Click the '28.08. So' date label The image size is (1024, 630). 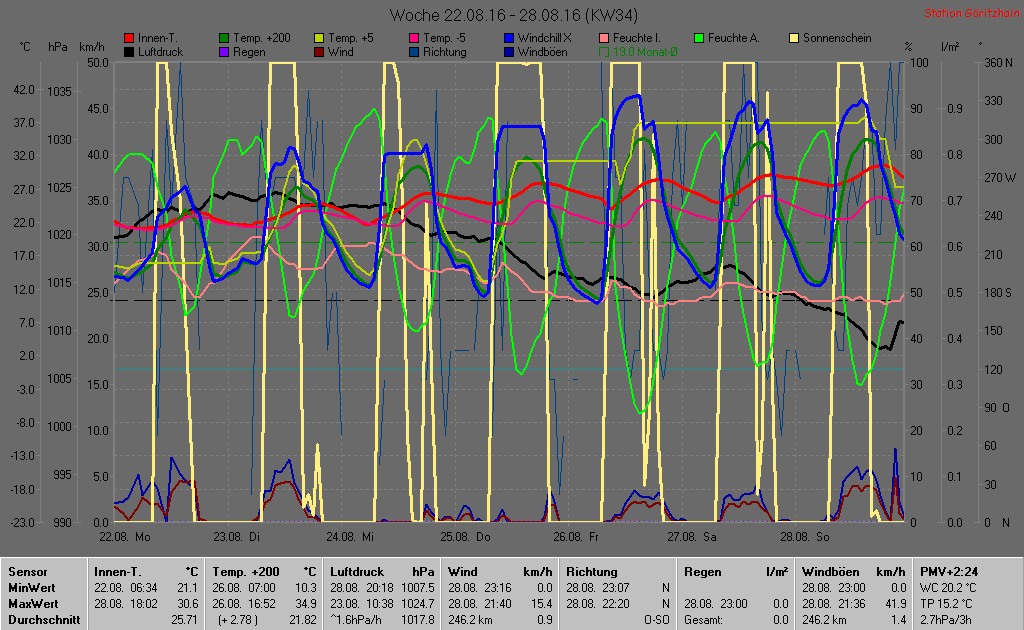(805, 537)
